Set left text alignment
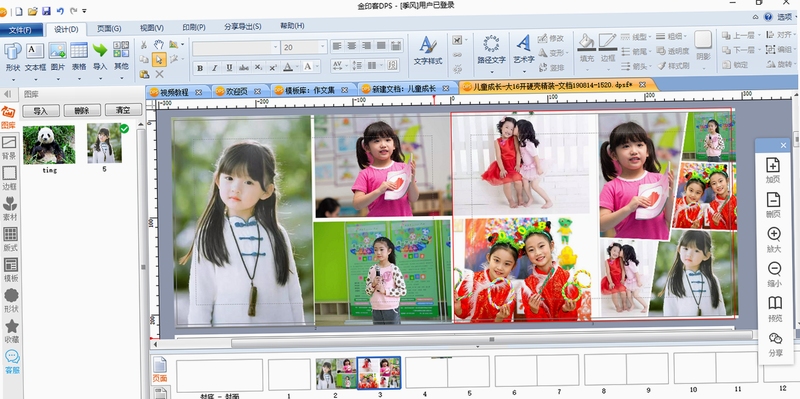This screenshot has height=399, width=800. (x=337, y=46)
